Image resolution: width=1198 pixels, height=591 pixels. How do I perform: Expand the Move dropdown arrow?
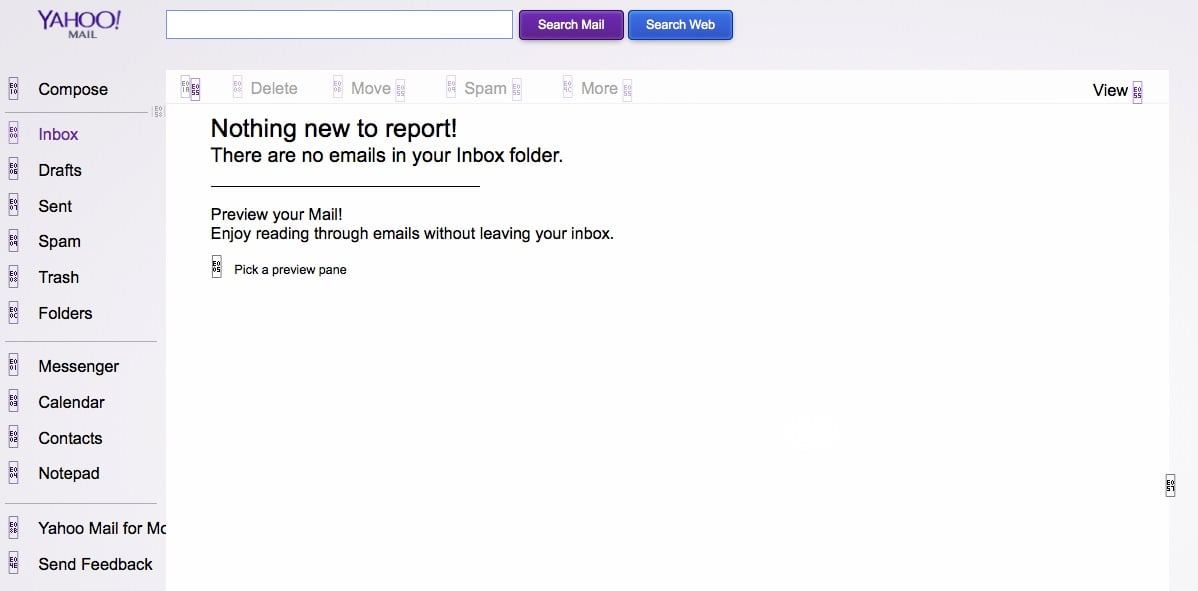pyautogui.click(x=400, y=90)
